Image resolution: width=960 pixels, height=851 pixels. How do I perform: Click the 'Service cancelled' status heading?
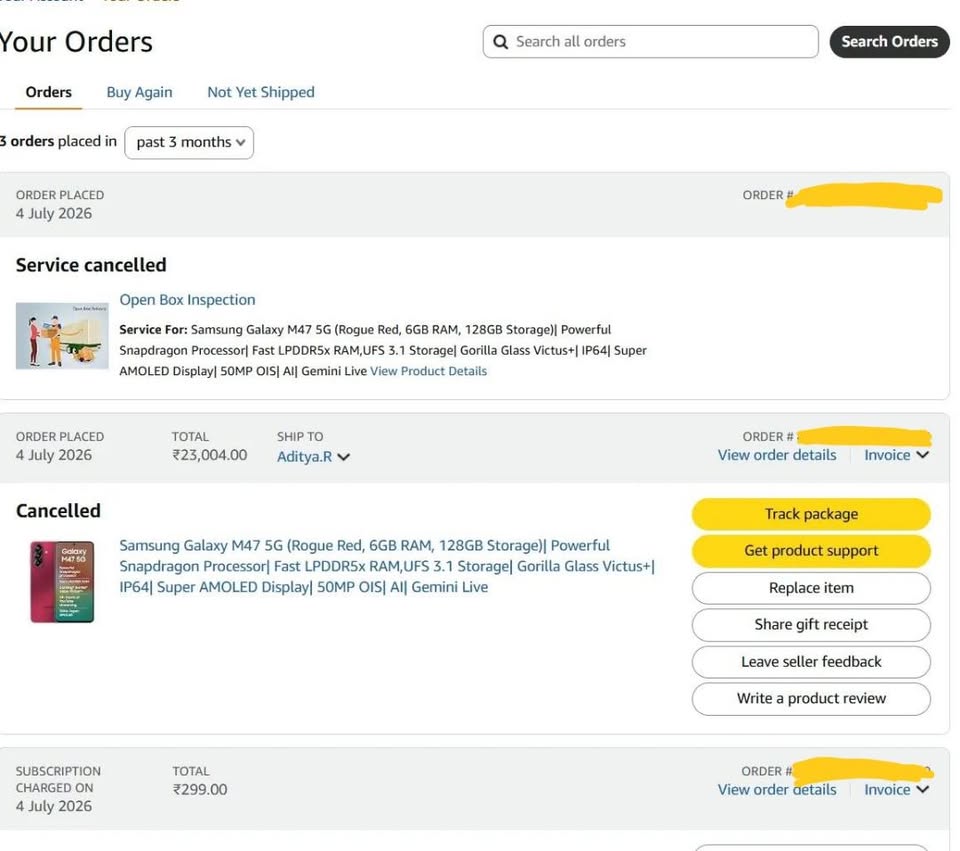(91, 265)
